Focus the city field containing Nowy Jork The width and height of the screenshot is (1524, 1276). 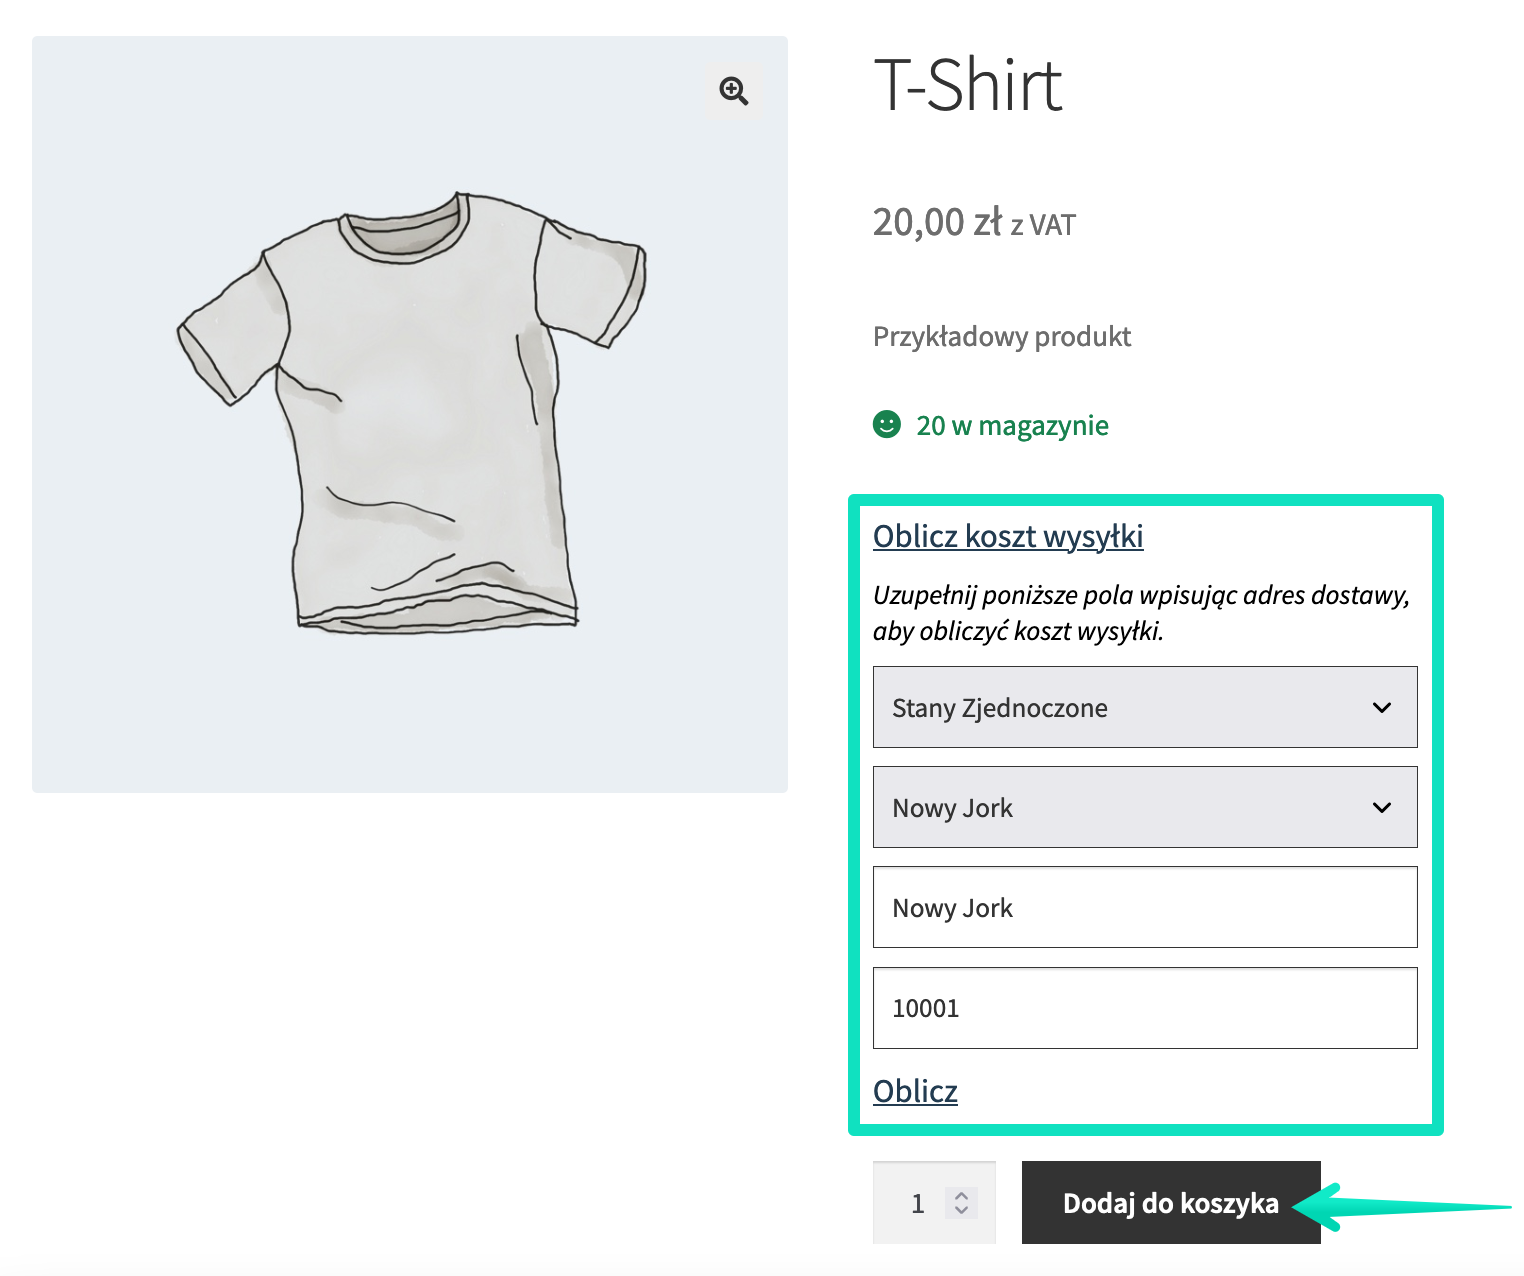pyautogui.click(x=1145, y=907)
